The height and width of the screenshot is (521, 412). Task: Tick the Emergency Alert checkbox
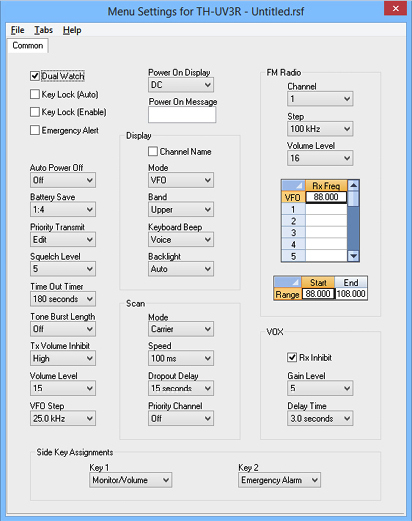[35, 130]
